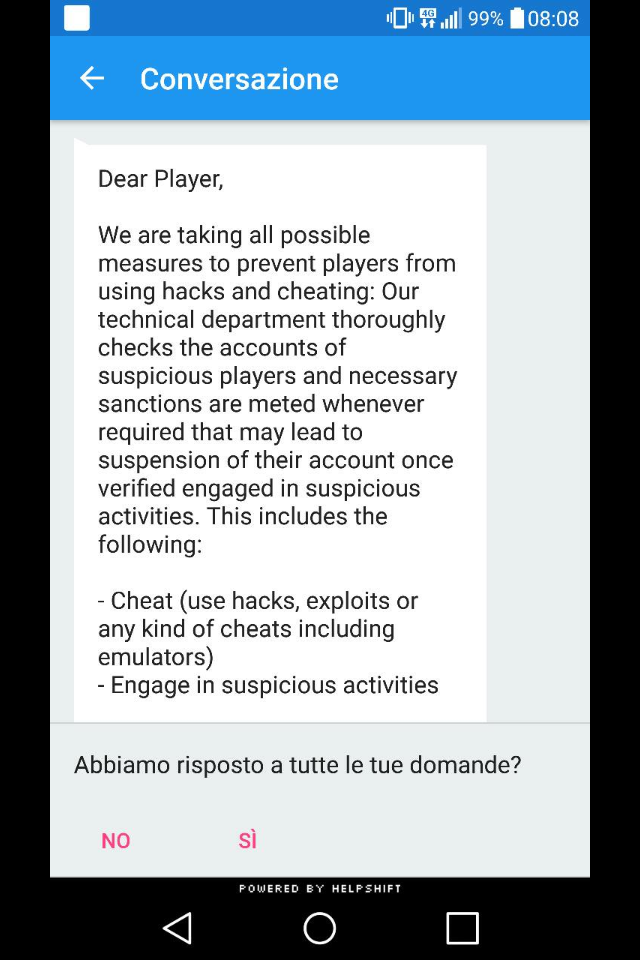Tap the battery icon in status bar
Image resolution: width=640 pixels, height=960 pixels.
518,18
